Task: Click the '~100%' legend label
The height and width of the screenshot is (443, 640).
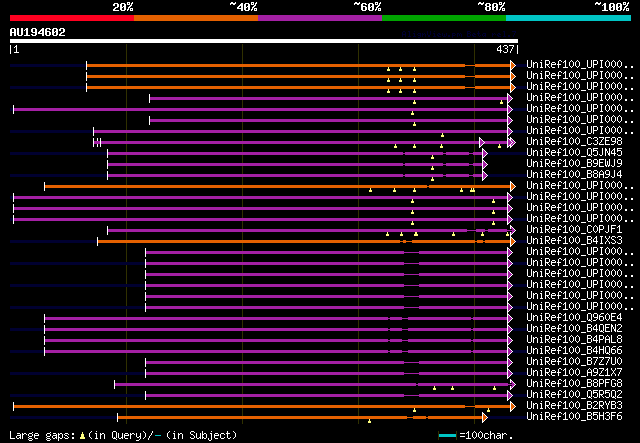Action: pyautogui.click(x=612, y=7)
